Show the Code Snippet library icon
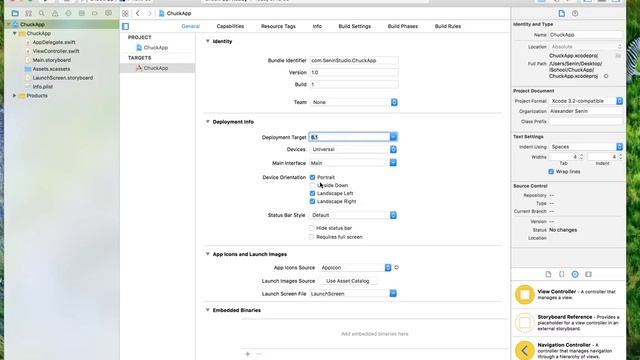This screenshot has width=640, height=360. (x=562, y=274)
